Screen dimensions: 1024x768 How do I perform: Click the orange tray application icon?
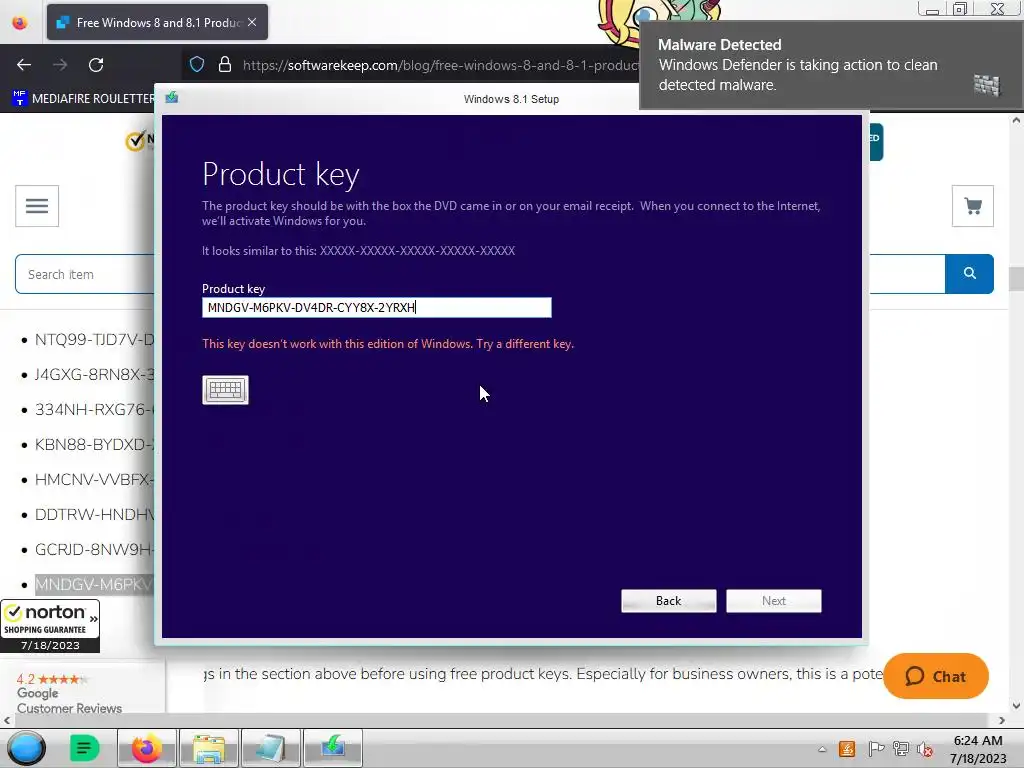click(x=847, y=749)
